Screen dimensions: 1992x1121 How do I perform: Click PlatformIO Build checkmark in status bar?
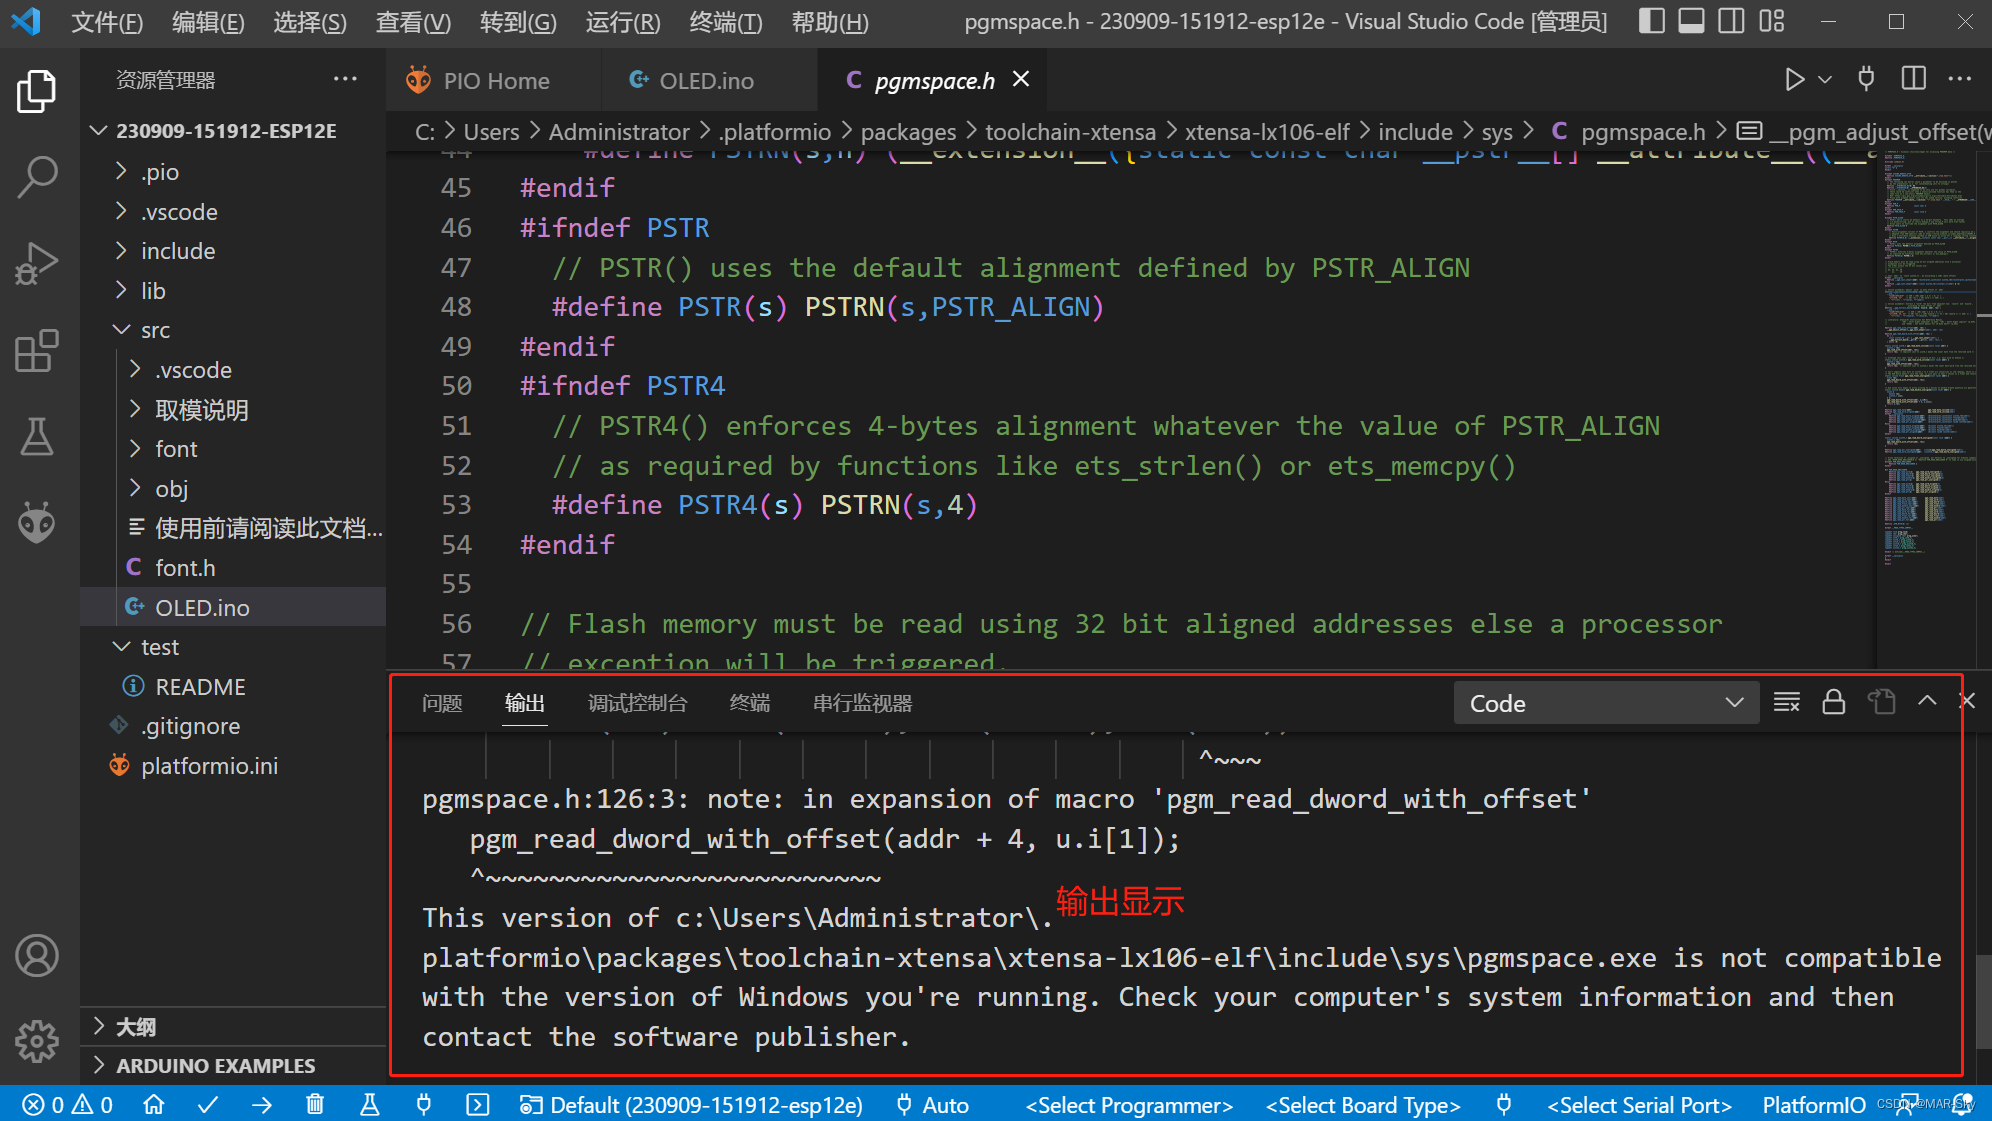click(x=208, y=1105)
